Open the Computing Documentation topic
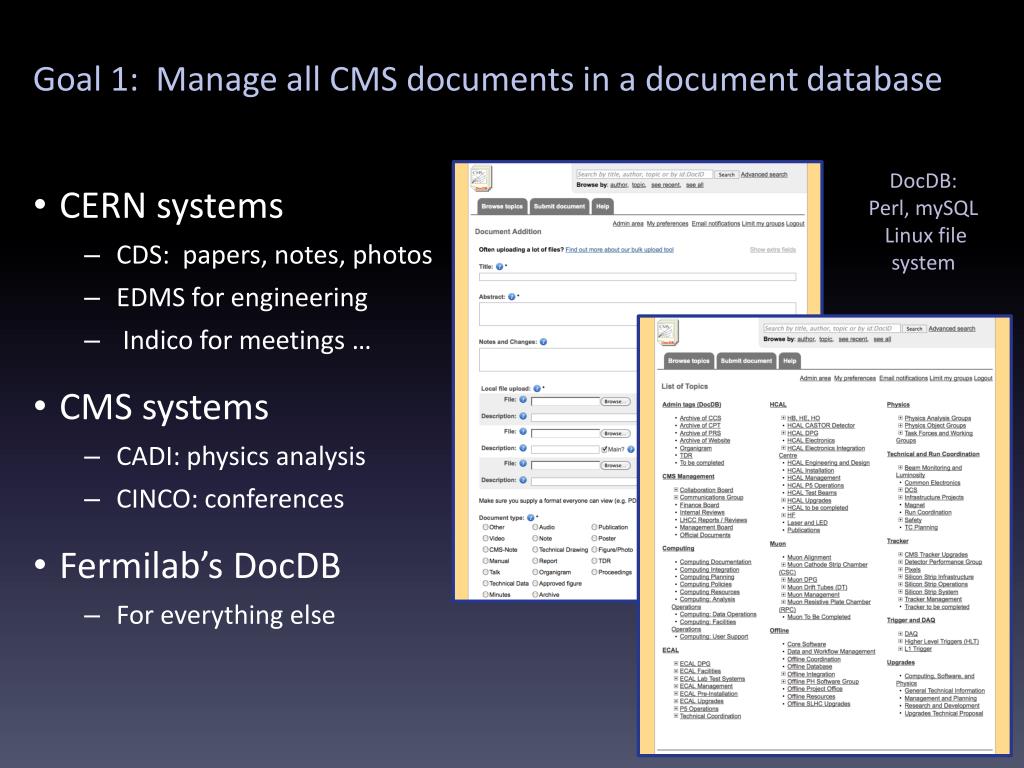 (x=715, y=562)
